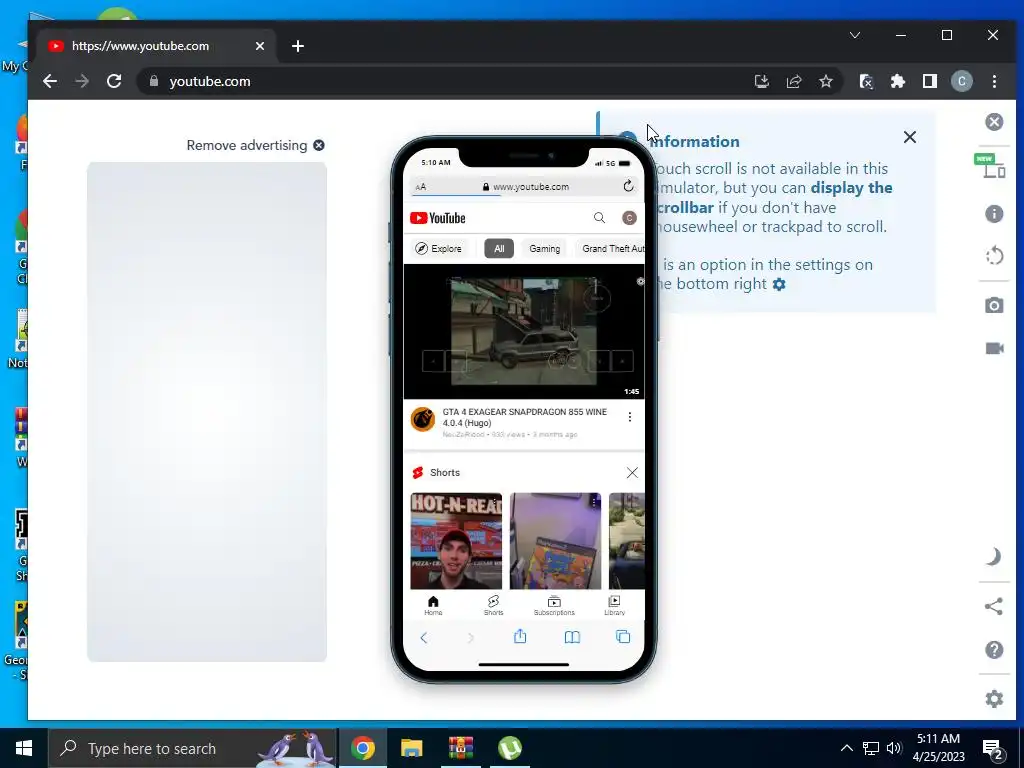The width and height of the screenshot is (1024, 768).
Task: Click Chrome's back arrow button
Action: (x=50, y=81)
